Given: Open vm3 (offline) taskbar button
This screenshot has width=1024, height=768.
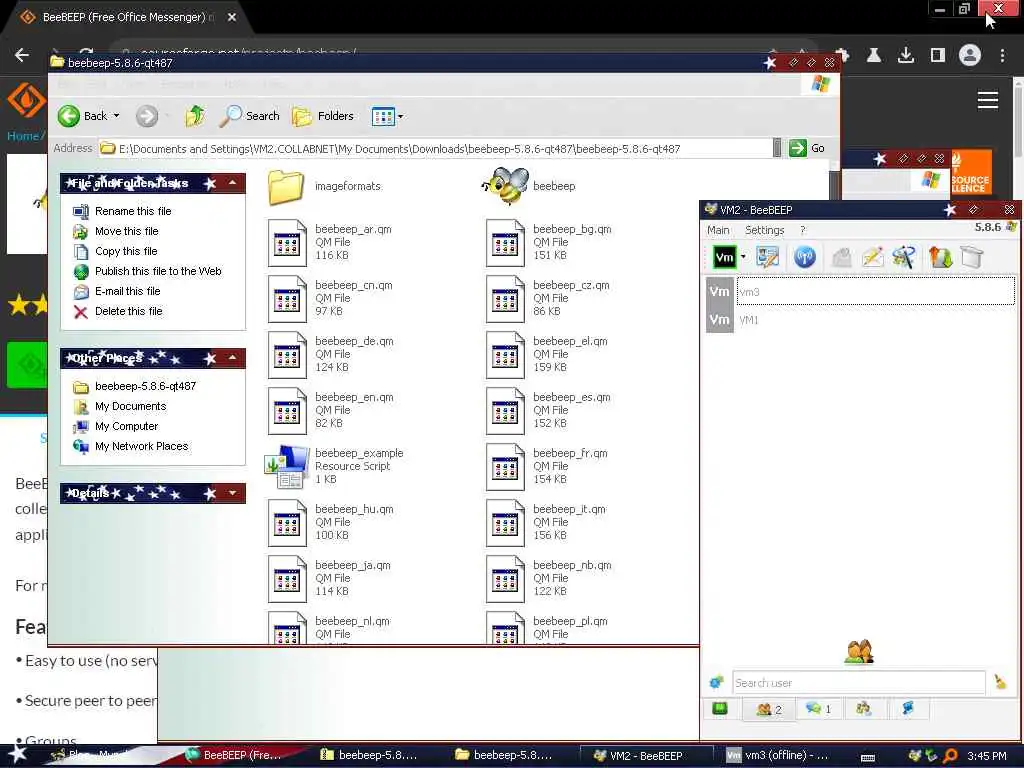Looking at the screenshot, I should point(778,755).
